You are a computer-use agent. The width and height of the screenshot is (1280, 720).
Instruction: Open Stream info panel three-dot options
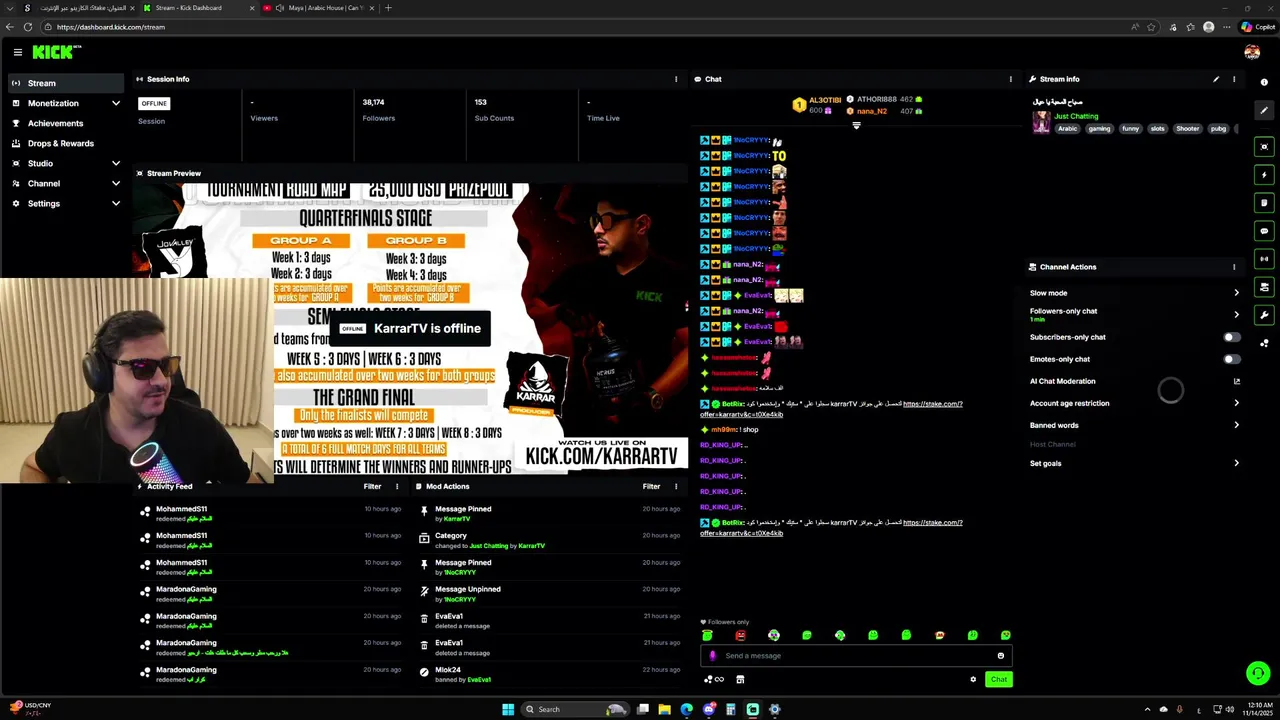pyautogui.click(x=1234, y=79)
